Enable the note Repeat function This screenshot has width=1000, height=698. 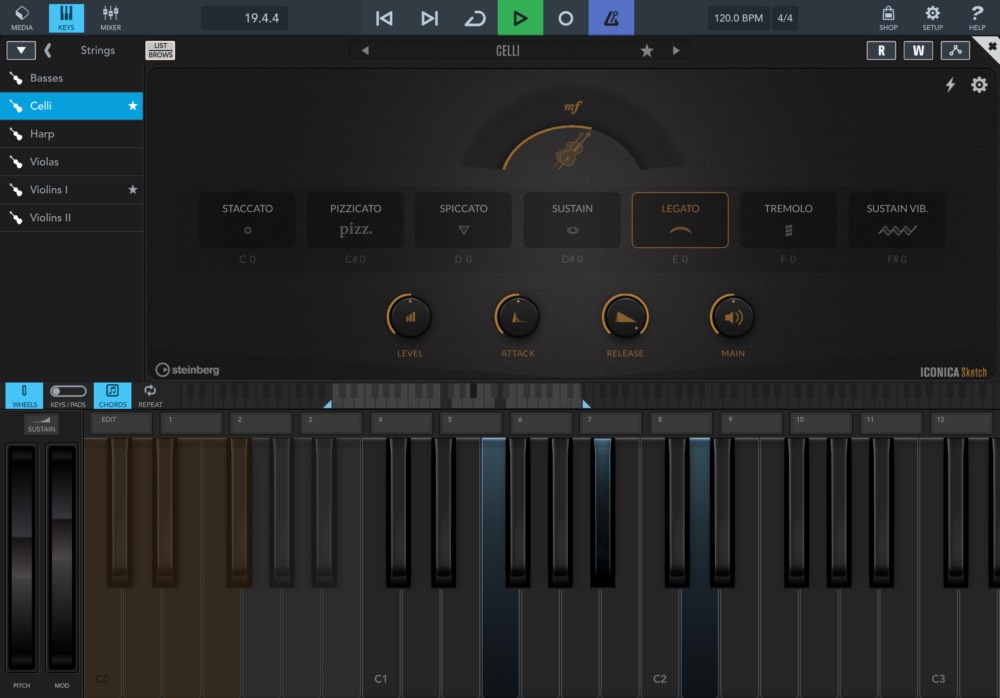pos(150,396)
